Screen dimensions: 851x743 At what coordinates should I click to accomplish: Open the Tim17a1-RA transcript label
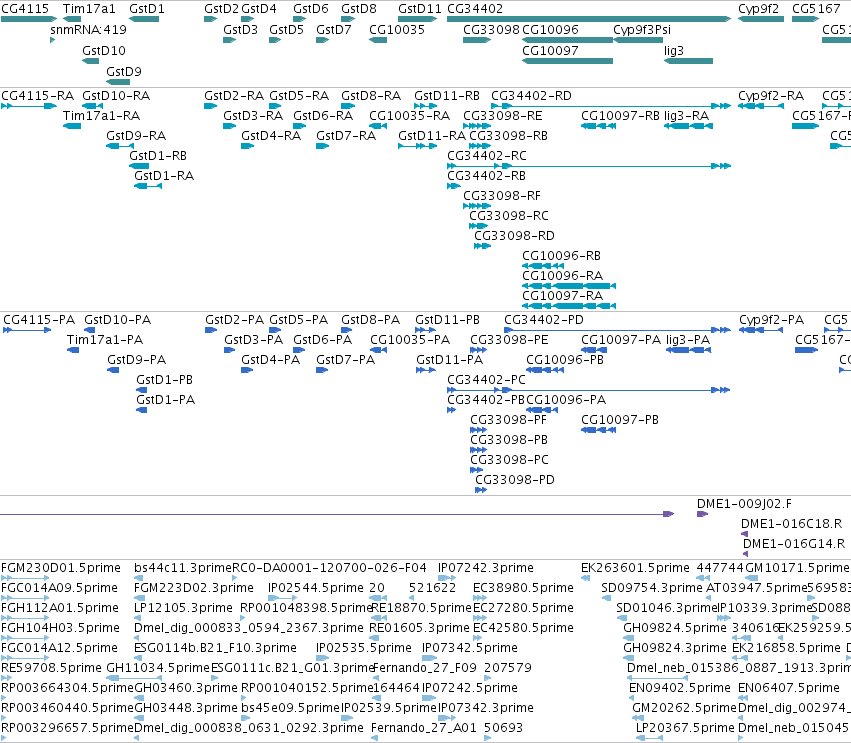pos(101,116)
